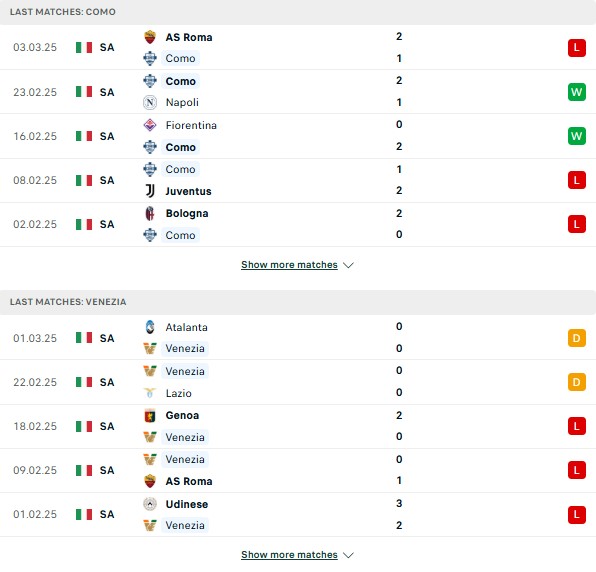Click the green W badge for the Como vs Napoli match

[x=577, y=92]
